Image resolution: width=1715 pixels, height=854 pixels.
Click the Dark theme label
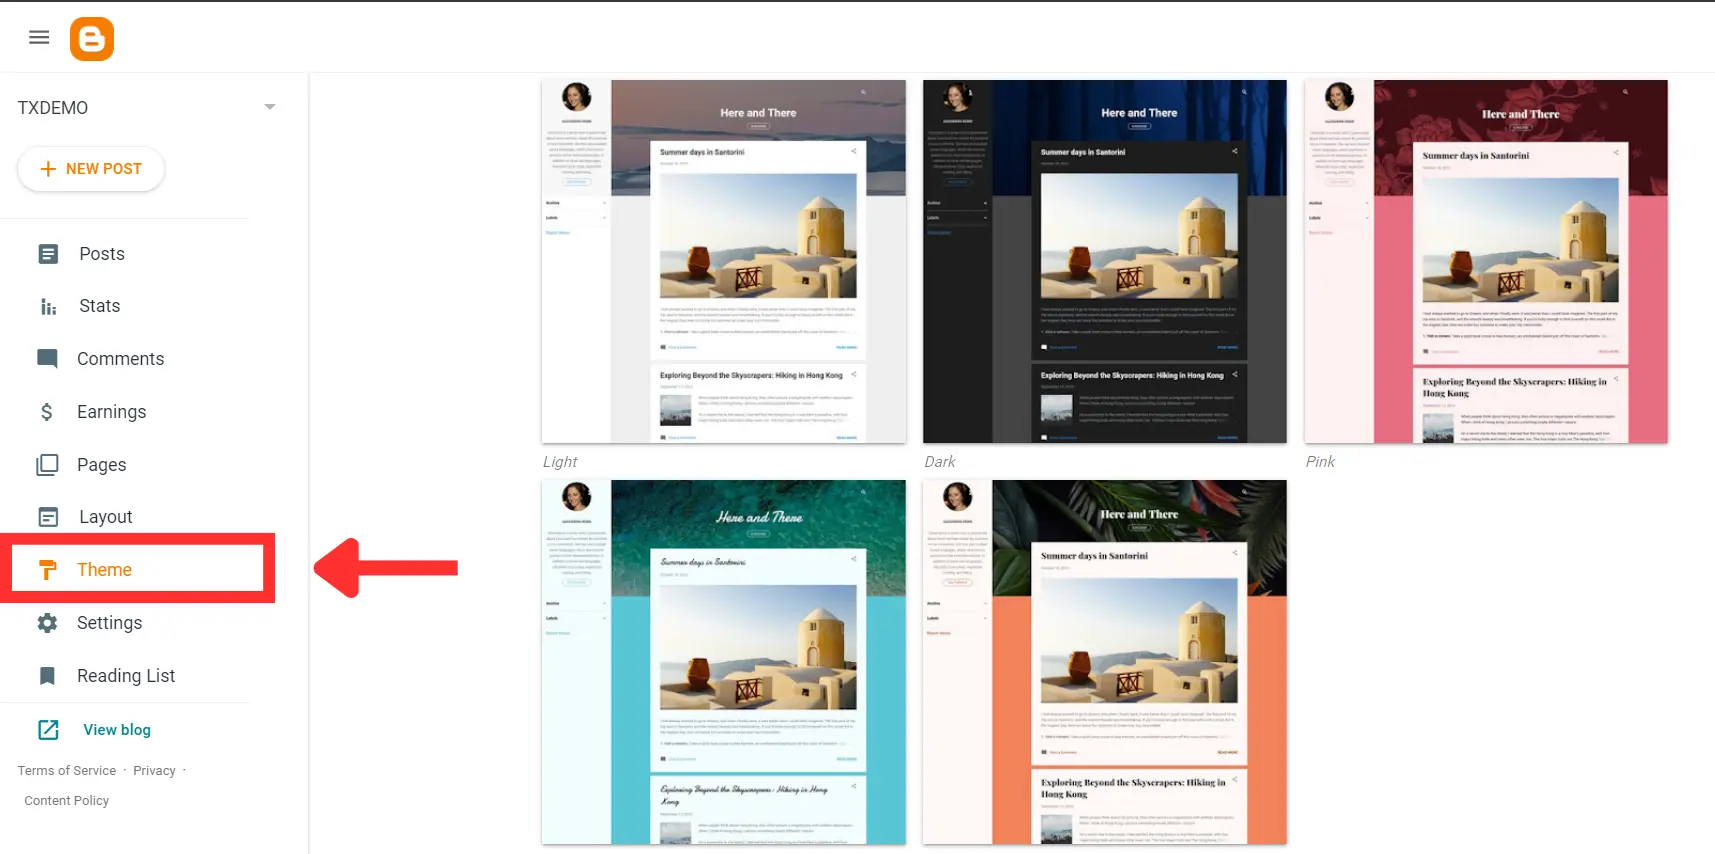940,462
